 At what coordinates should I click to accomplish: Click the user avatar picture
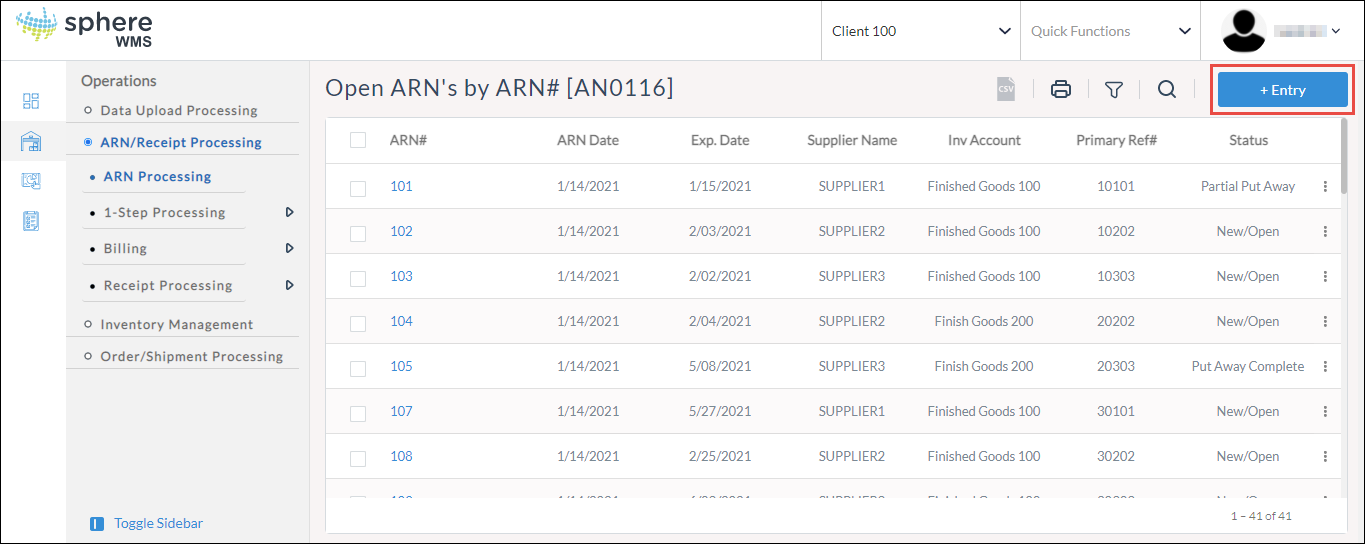point(1244,31)
